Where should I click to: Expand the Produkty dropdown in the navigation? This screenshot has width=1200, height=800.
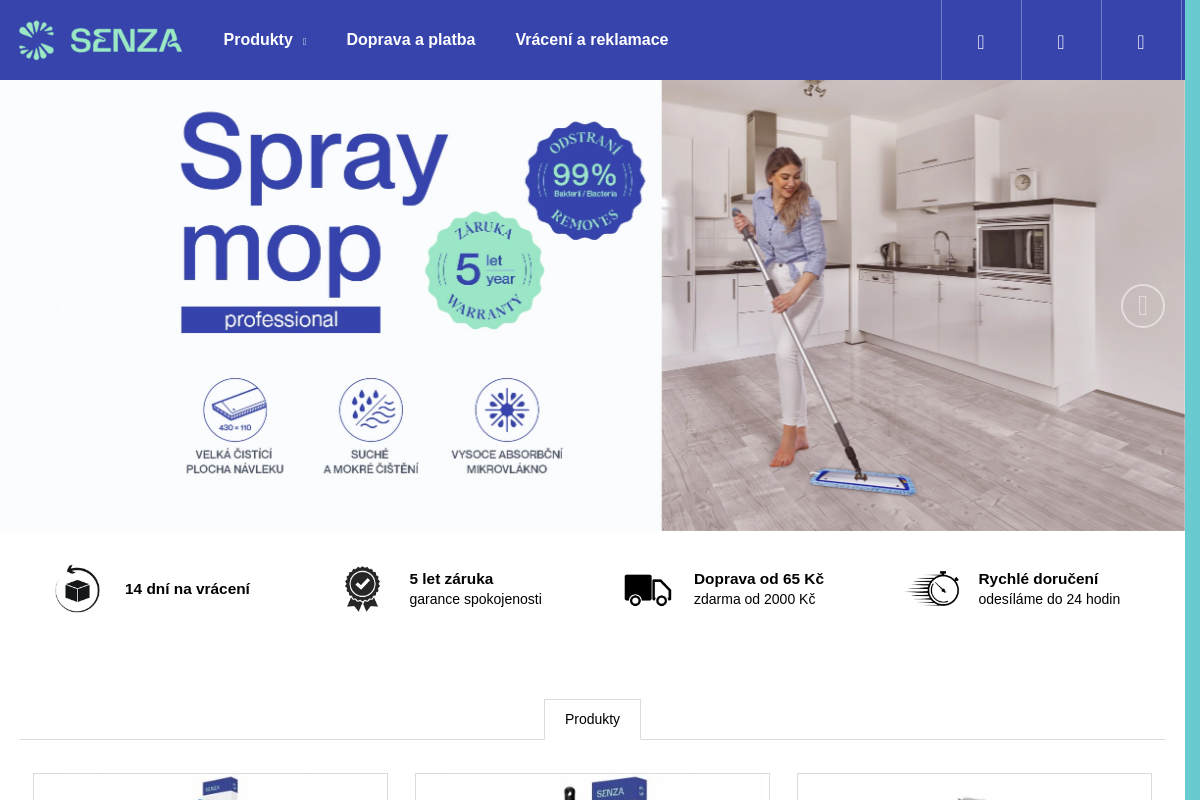264,40
